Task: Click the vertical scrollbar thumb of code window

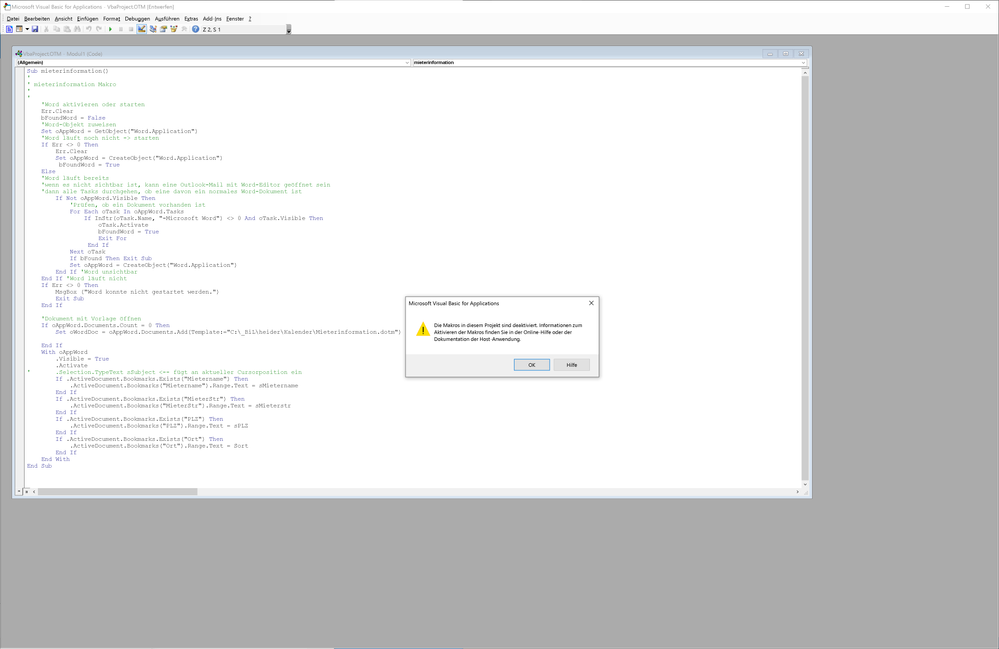Action: (805, 278)
